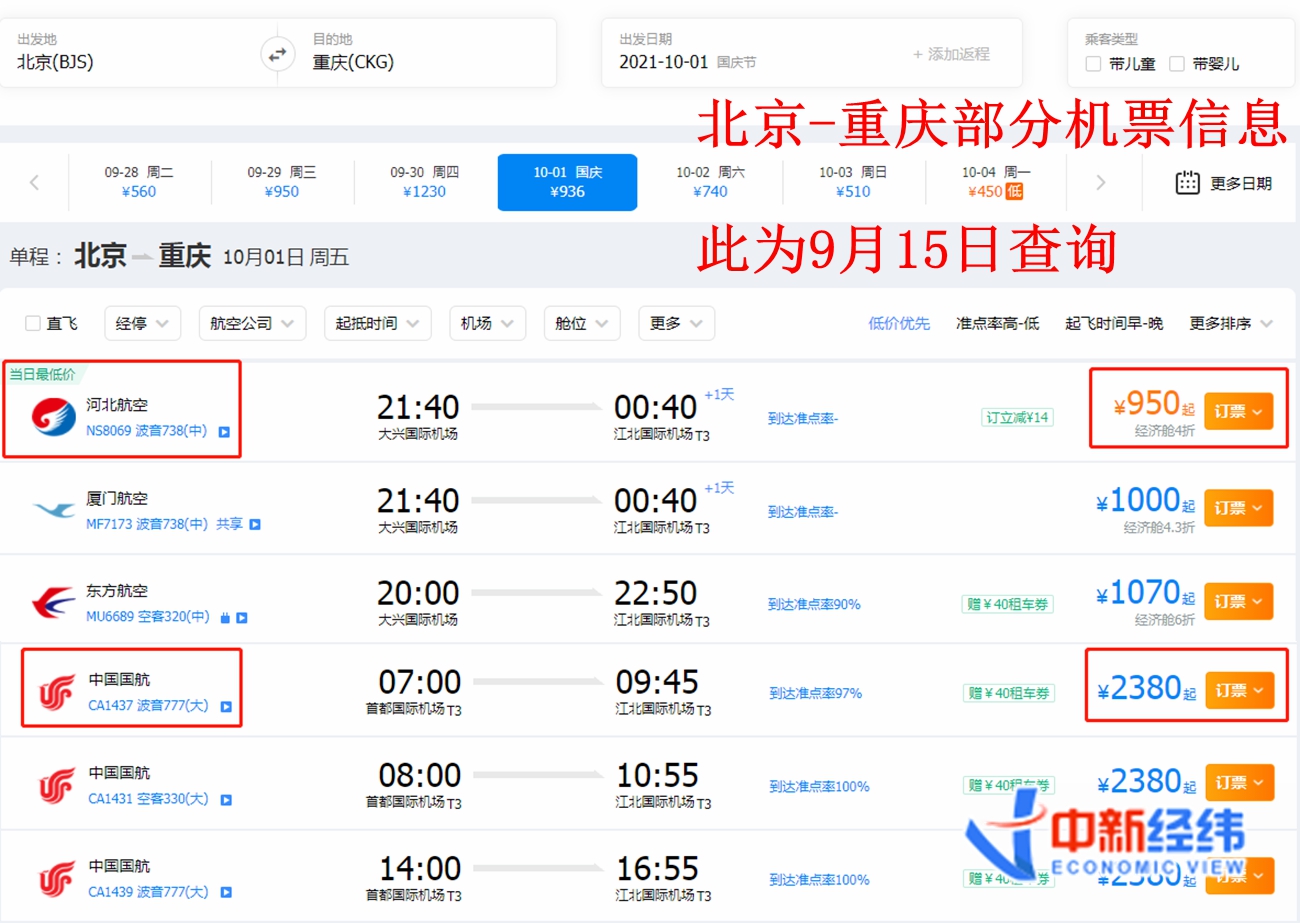This screenshot has height=923, width=1300.
Task: Click the 添加返程 add return trip link
Action: [950, 54]
